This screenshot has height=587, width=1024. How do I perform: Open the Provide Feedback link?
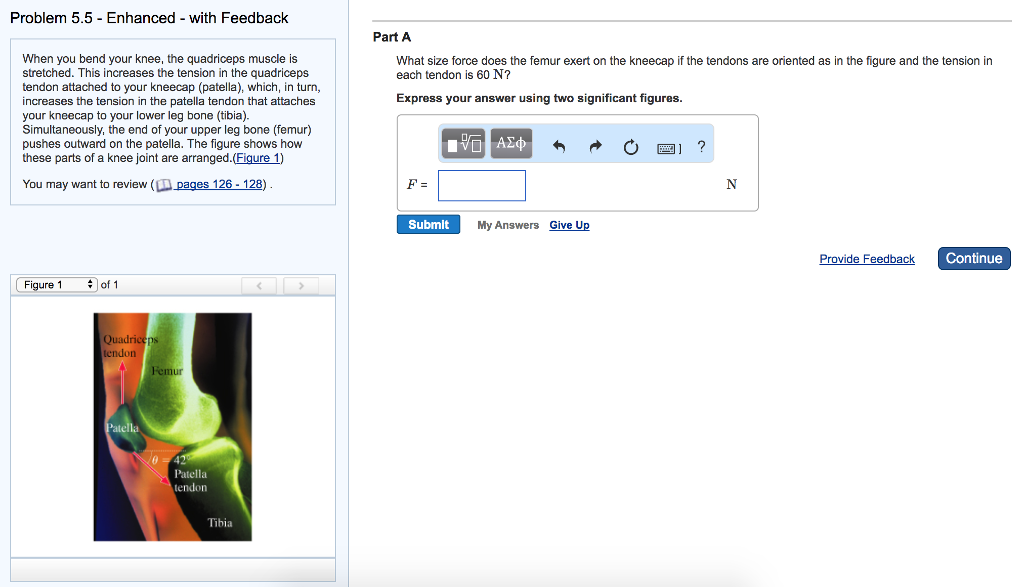coord(867,259)
